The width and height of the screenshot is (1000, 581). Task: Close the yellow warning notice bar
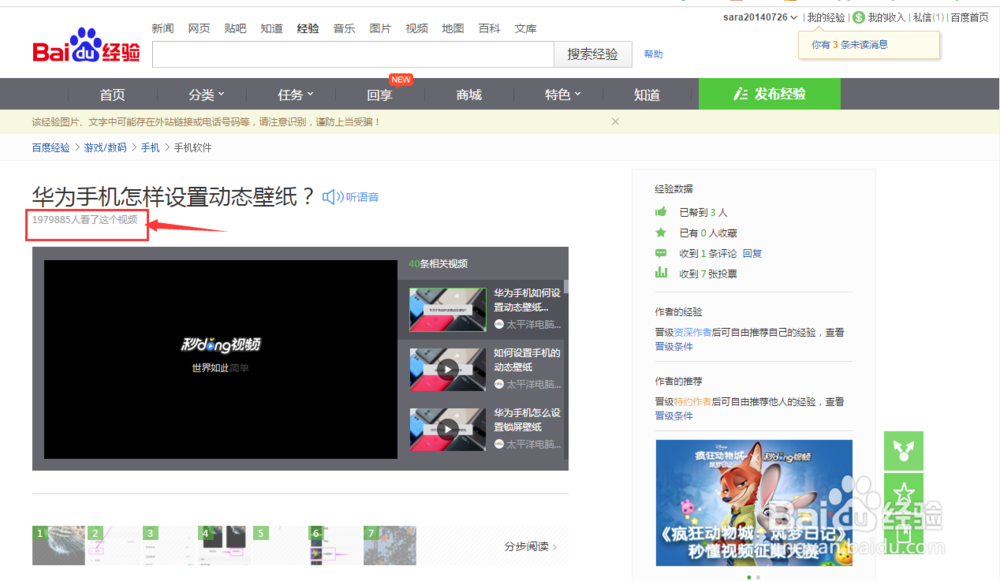pyautogui.click(x=615, y=122)
